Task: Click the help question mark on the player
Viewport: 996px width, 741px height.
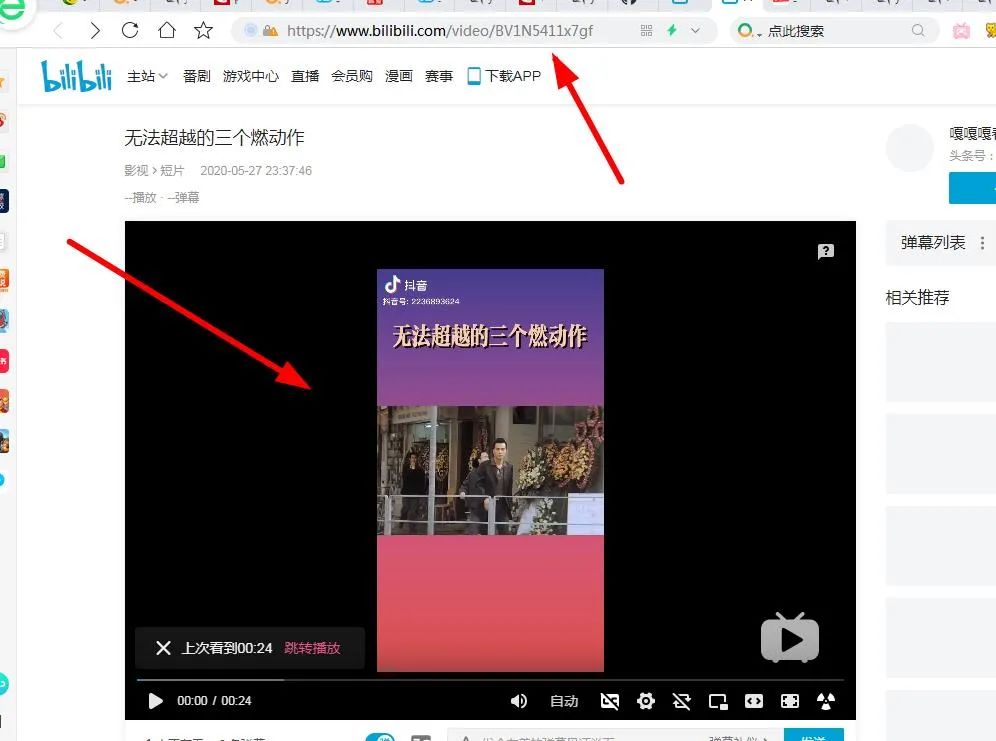Action: coord(826,251)
